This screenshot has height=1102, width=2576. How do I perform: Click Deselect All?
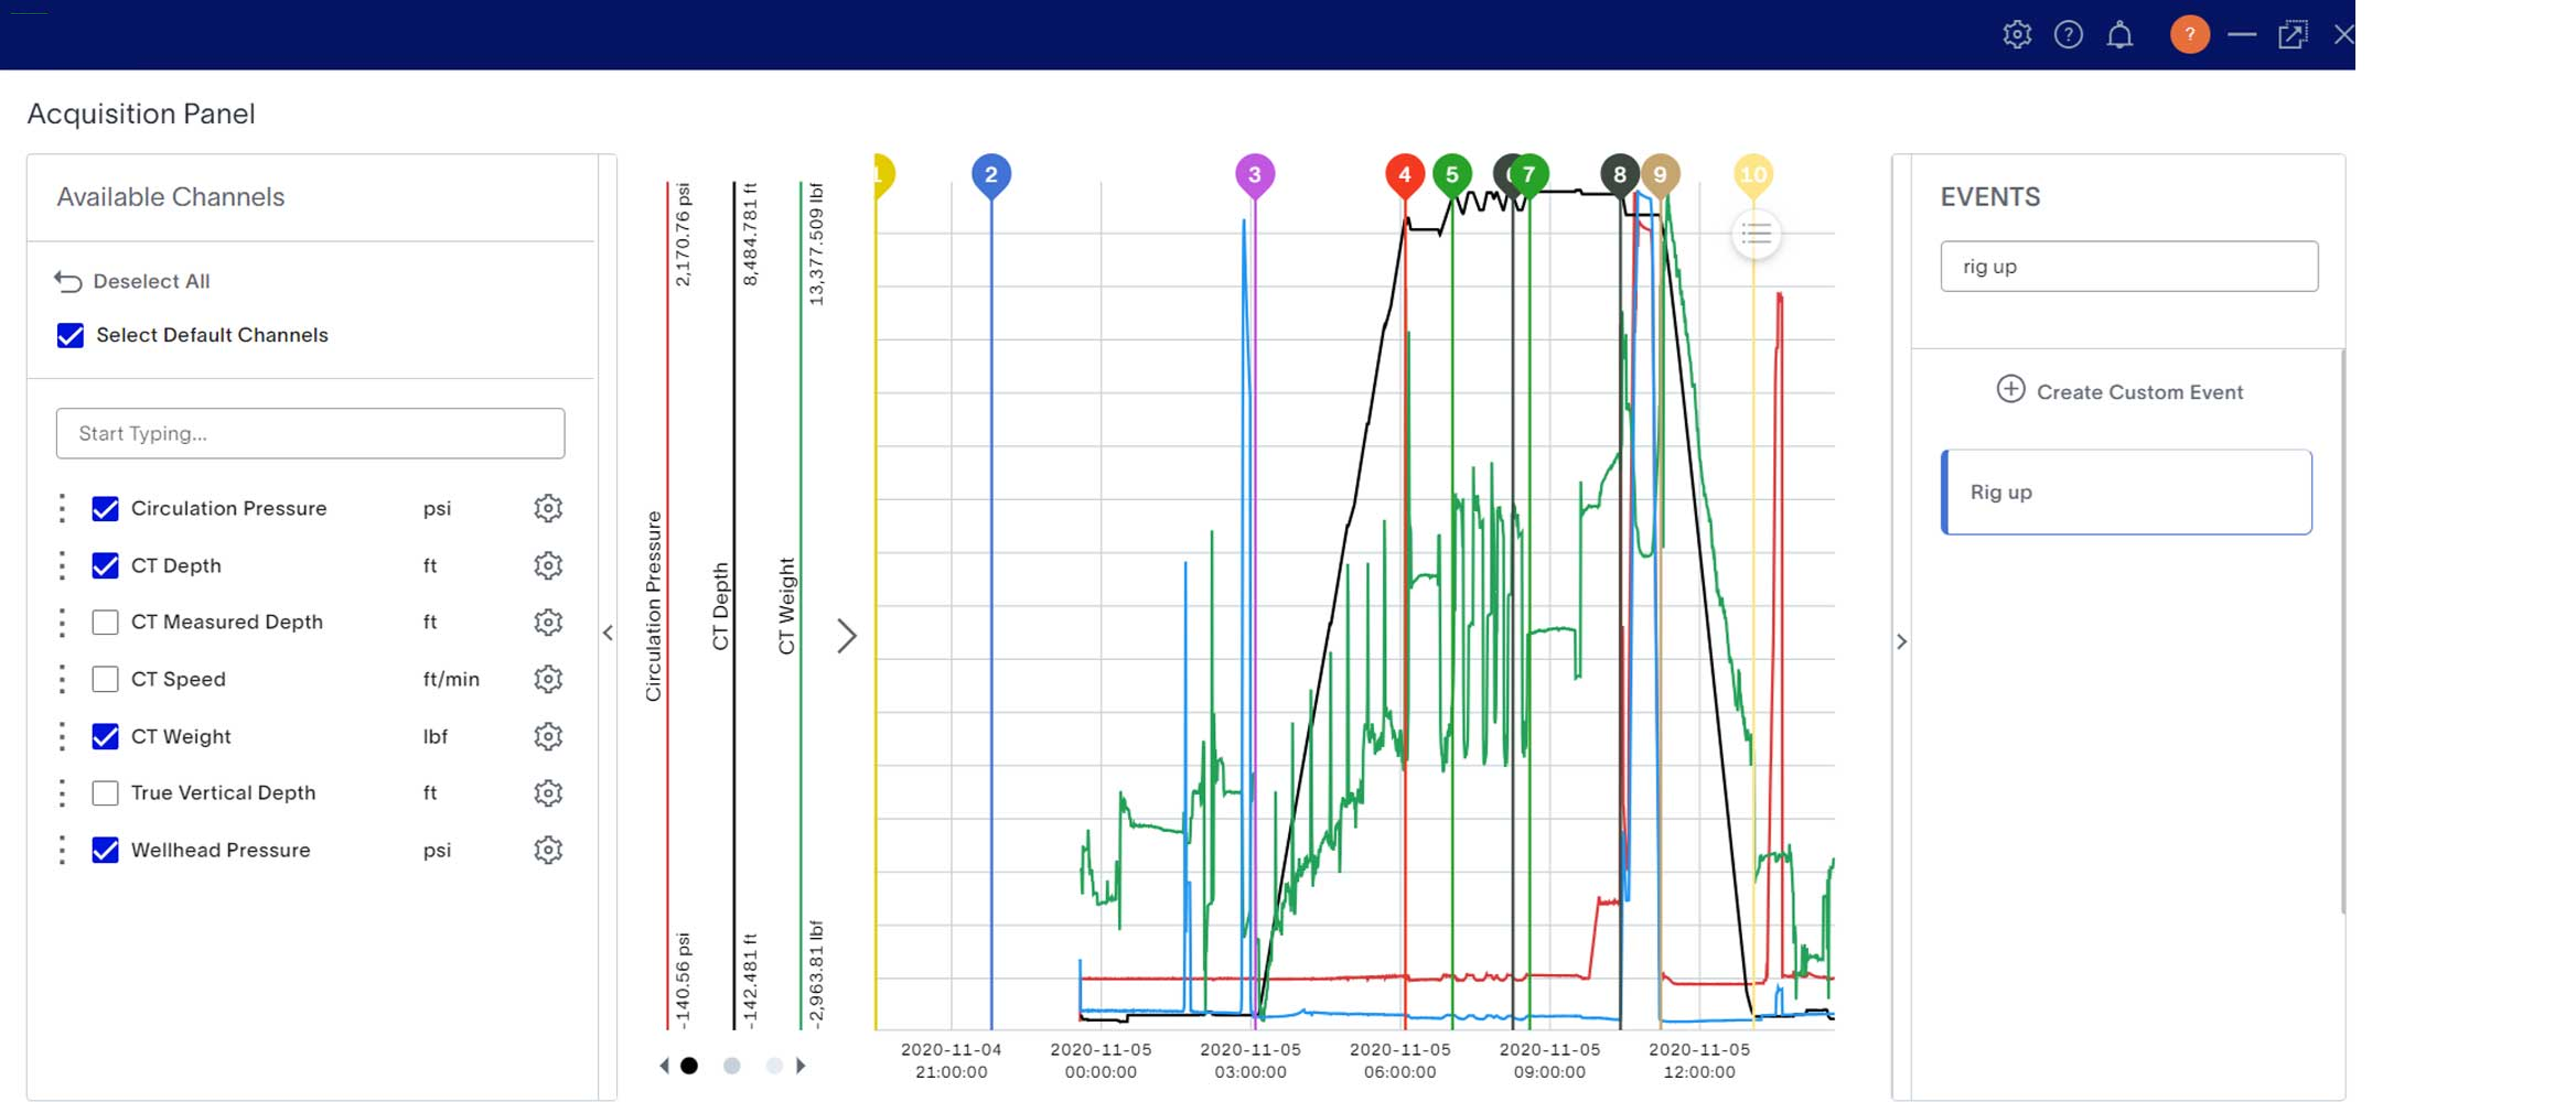pos(149,280)
